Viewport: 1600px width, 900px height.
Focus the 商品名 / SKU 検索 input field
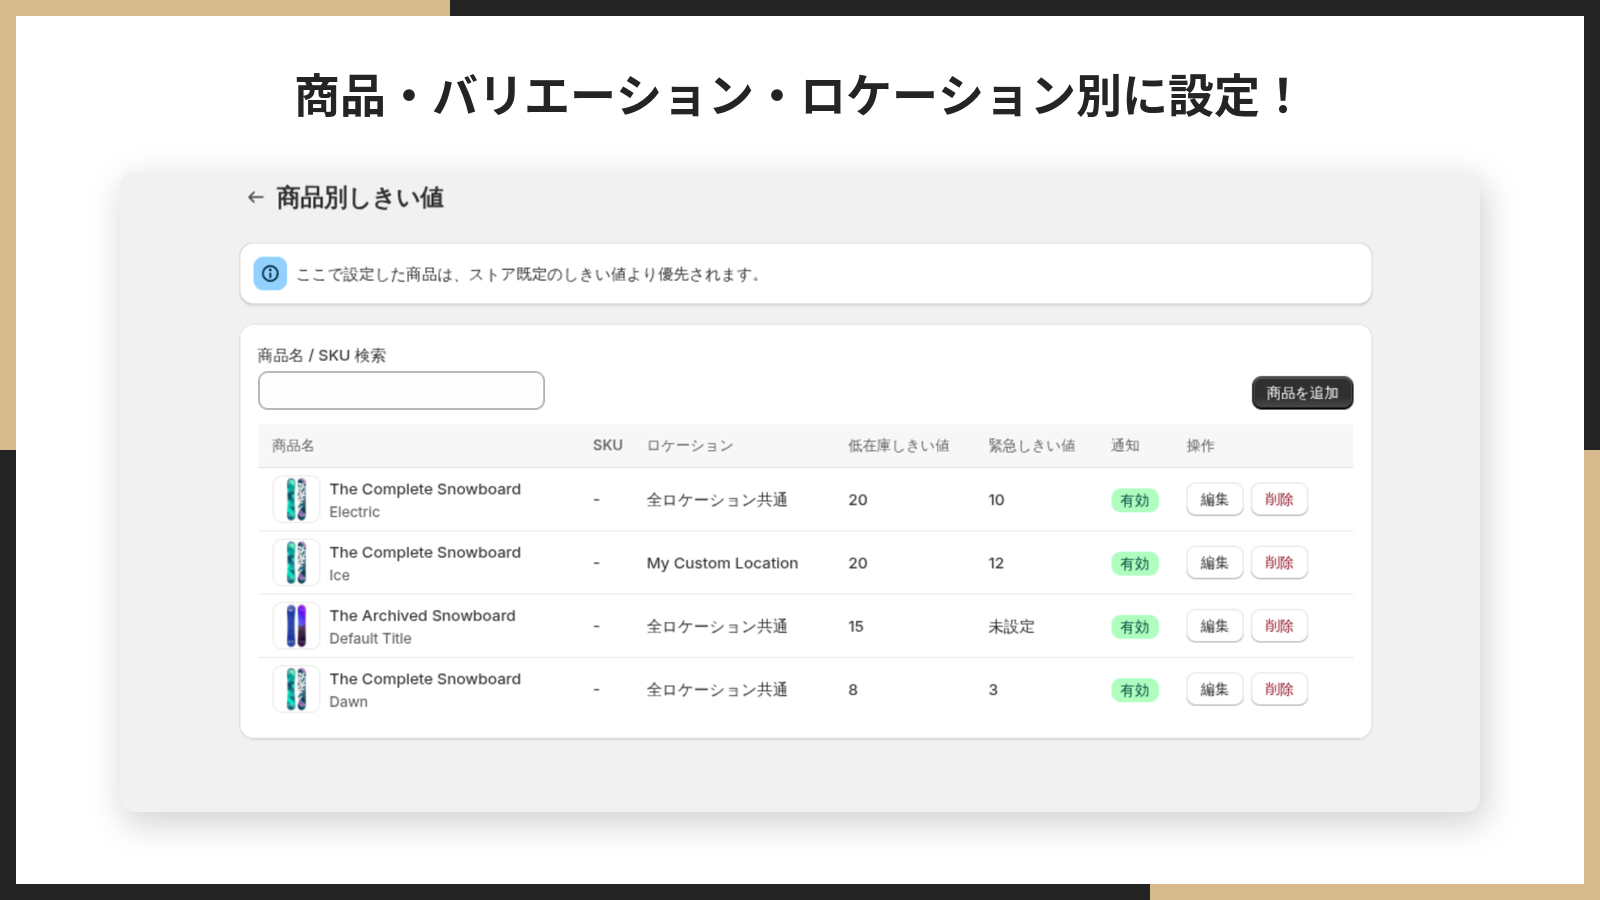pyautogui.click(x=401, y=390)
